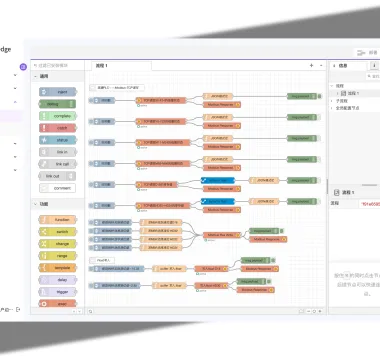
Task: Focus the palette filter search field
Action: pos(57,66)
